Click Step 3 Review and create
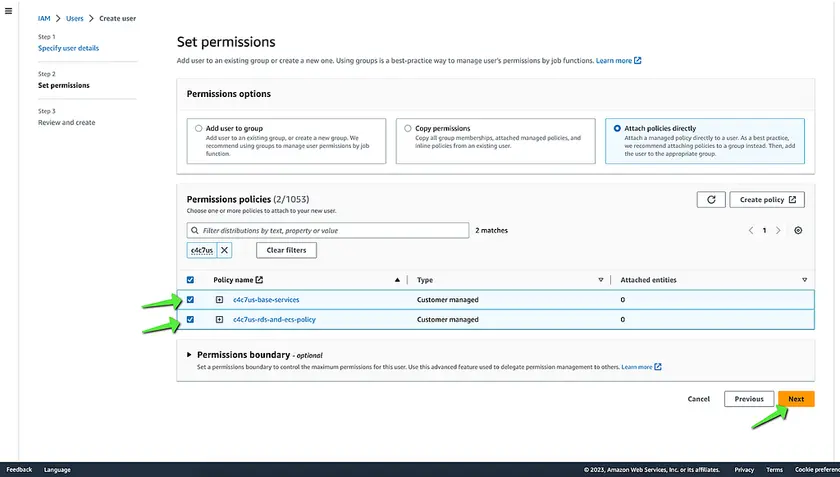This screenshot has height=477, width=840. pyautogui.click(x=66, y=122)
